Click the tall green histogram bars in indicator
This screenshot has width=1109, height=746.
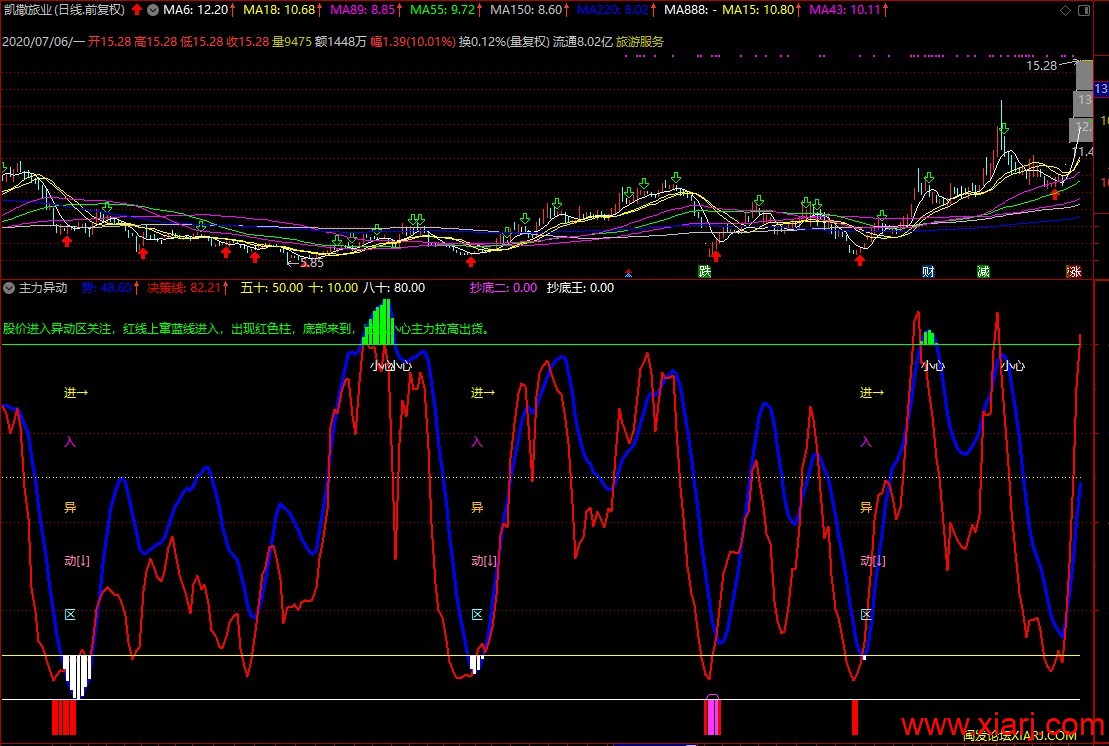point(378,322)
